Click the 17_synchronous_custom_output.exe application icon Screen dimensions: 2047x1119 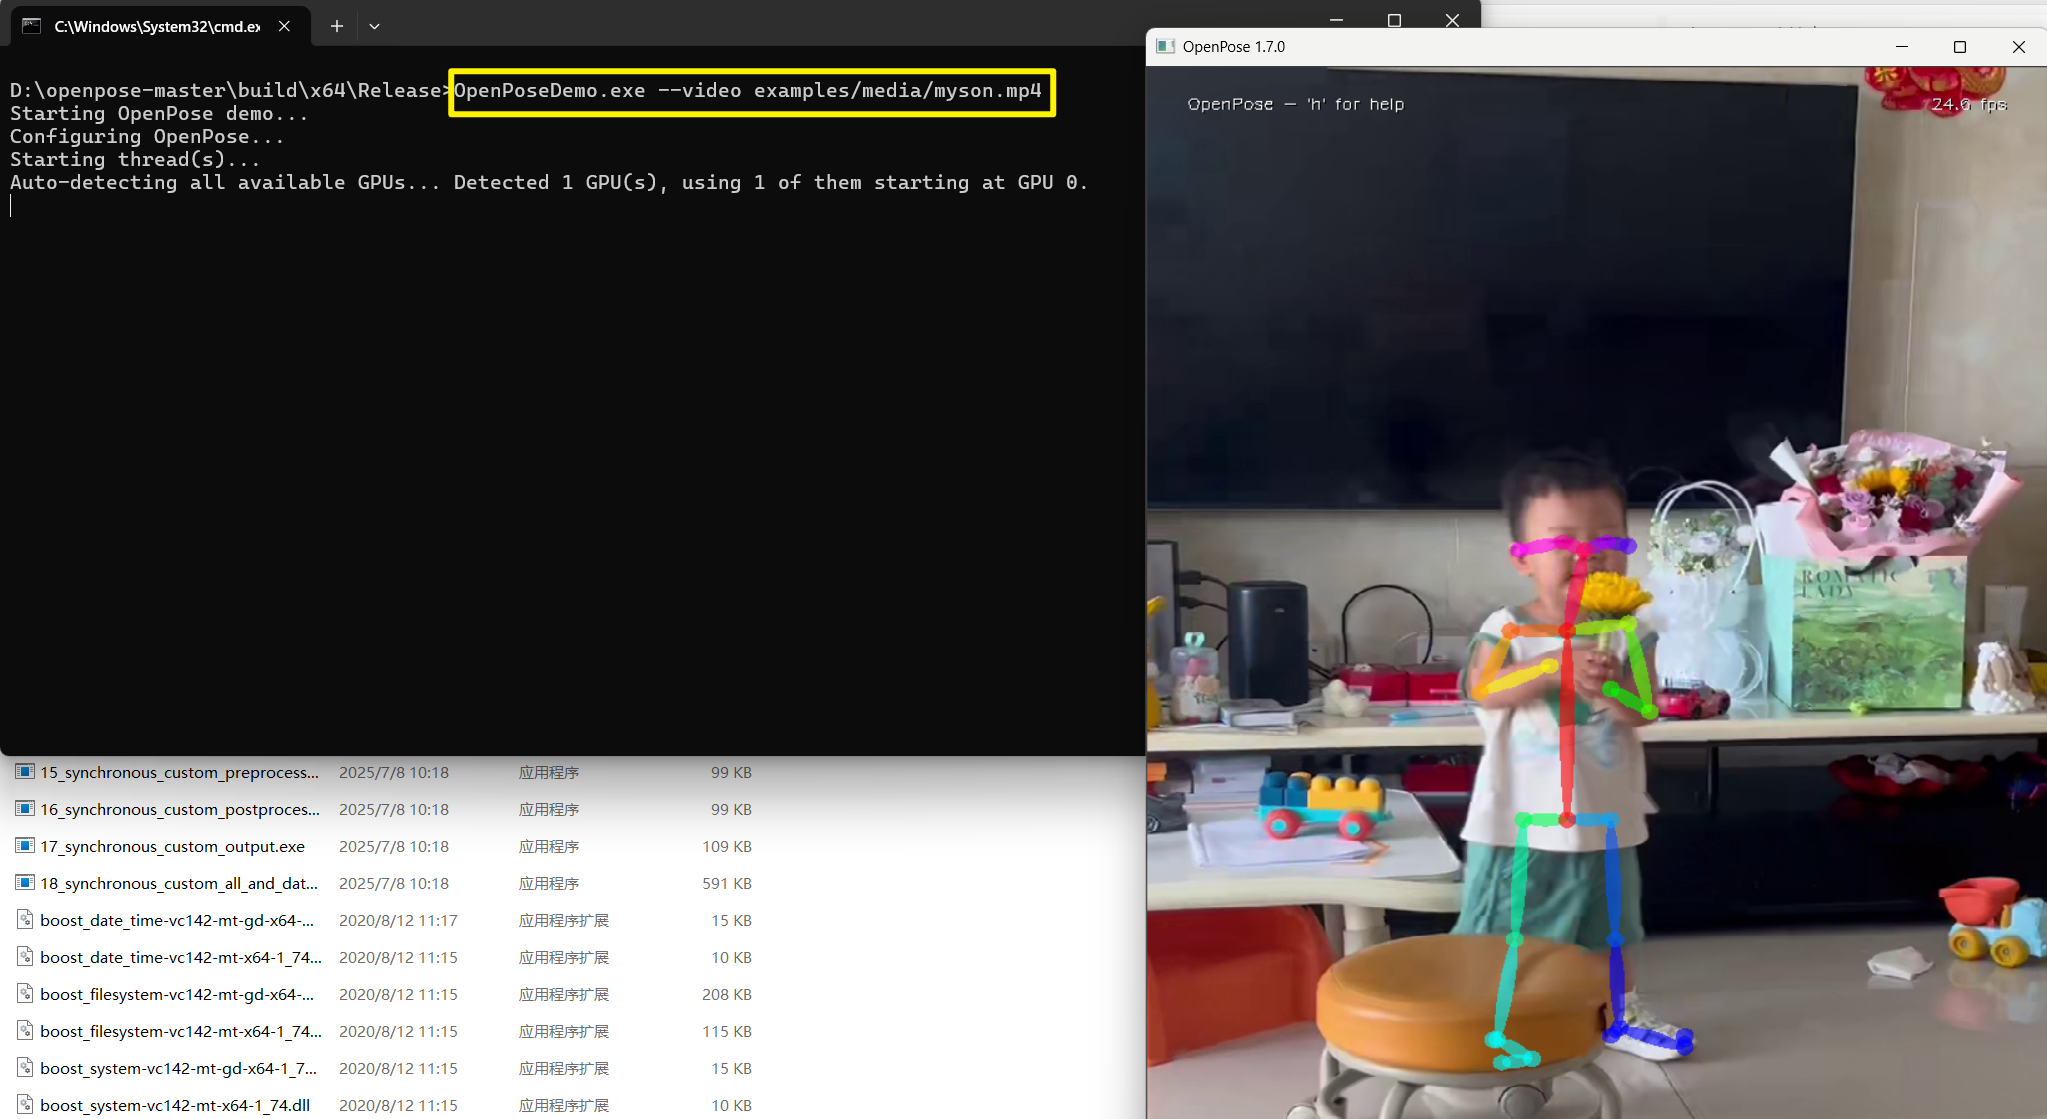(x=23, y=845)
